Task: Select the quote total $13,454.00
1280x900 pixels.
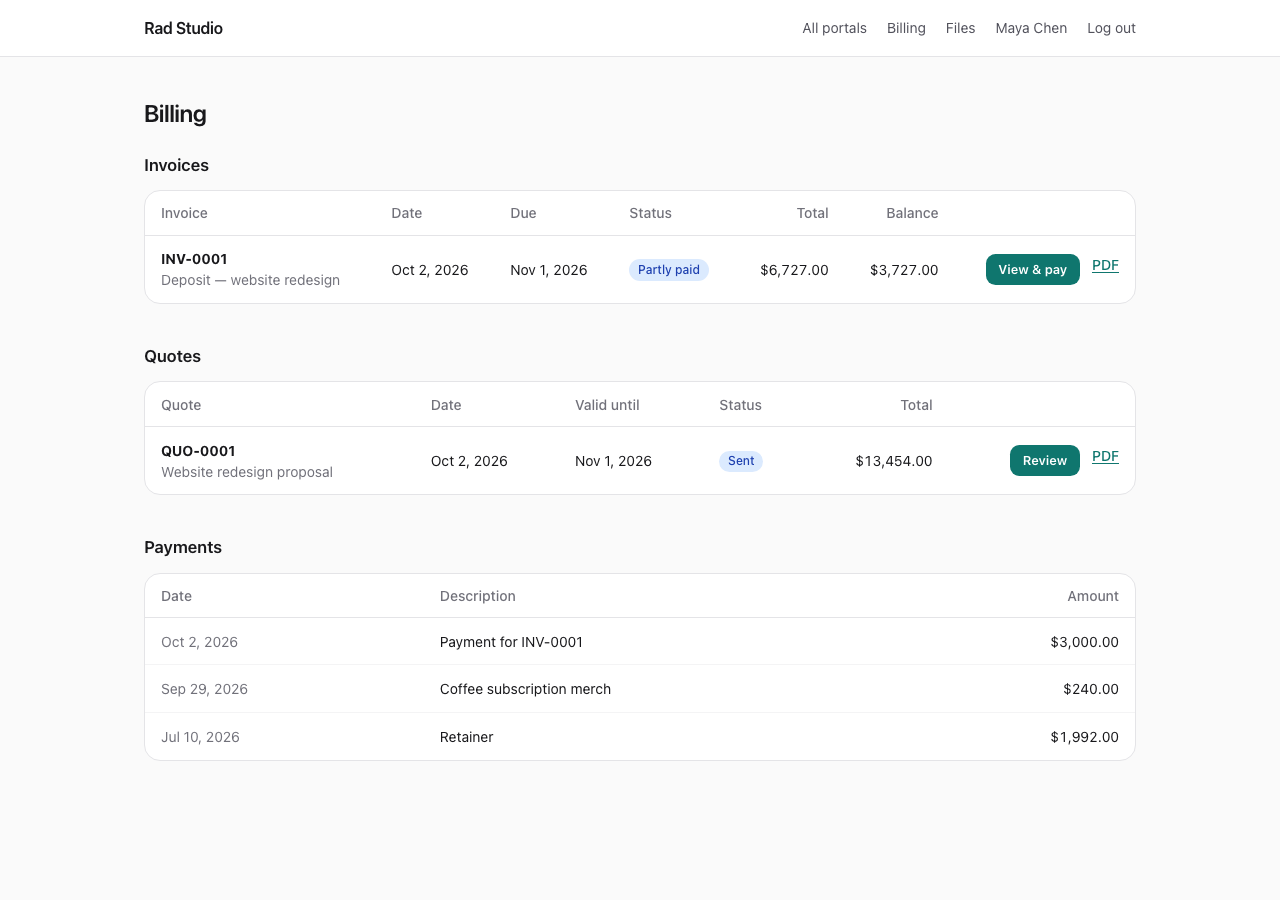Action: tap(894, 461)
